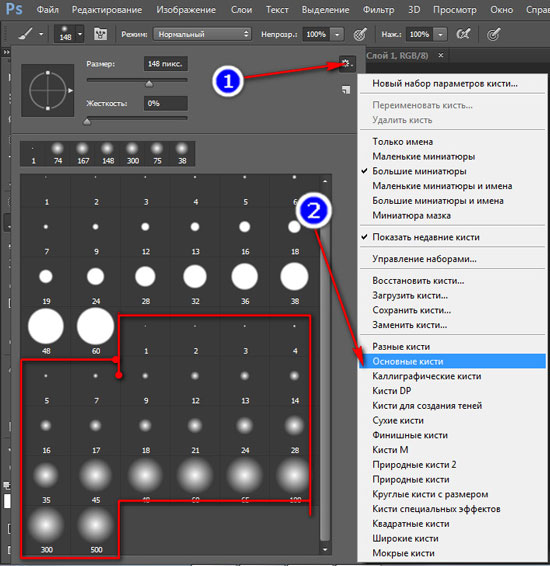Viewport: 550px width, 566px height.
Task: Enable airbrush mode icon
Action: point(463,34)
